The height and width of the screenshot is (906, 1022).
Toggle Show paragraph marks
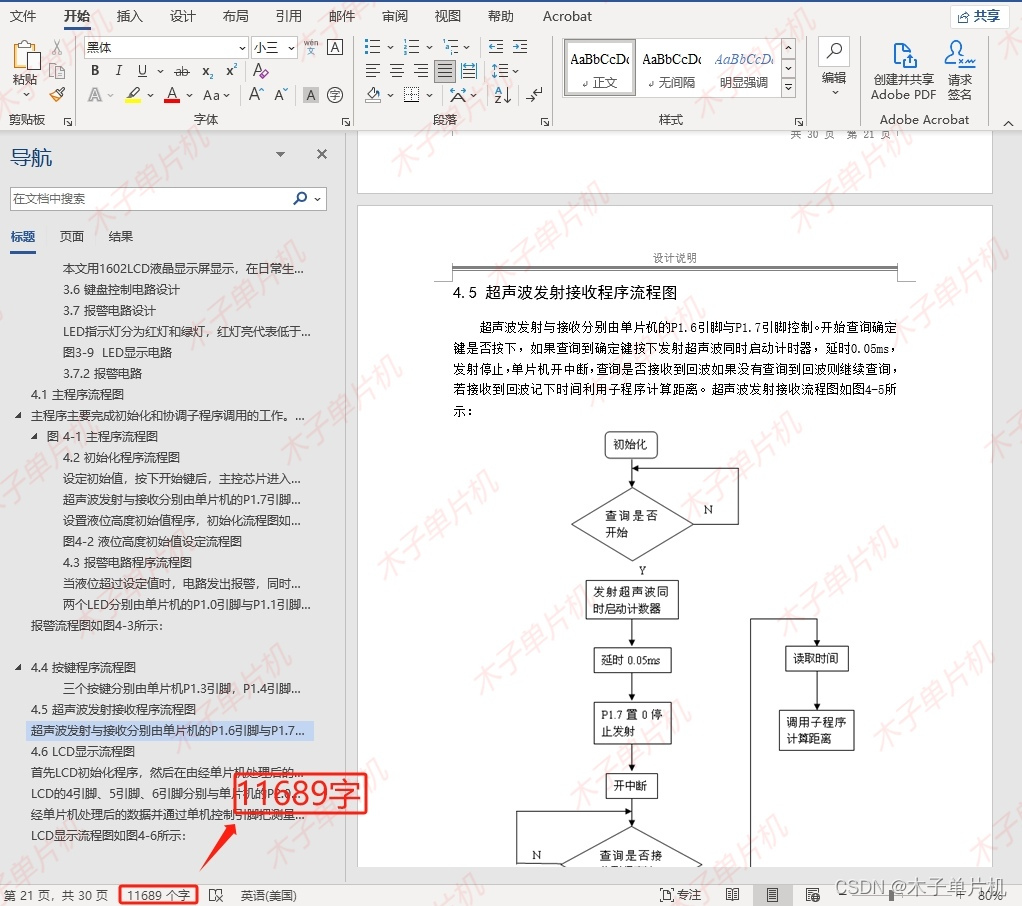[534, 95]
